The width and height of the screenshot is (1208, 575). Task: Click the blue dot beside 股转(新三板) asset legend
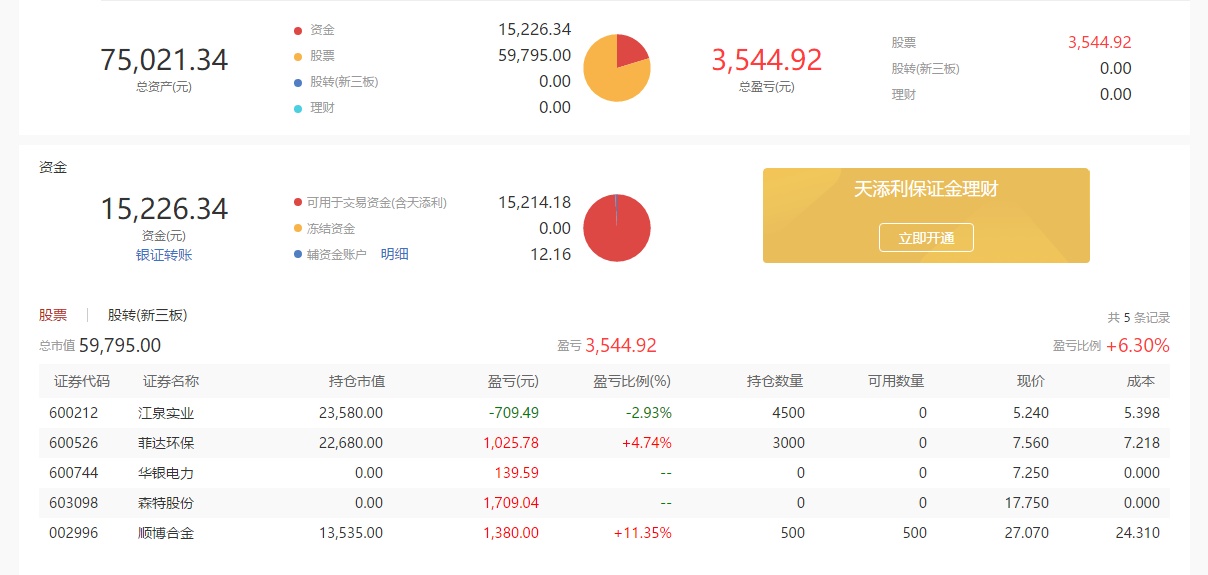pyautogui.click(x=298, y=82)
